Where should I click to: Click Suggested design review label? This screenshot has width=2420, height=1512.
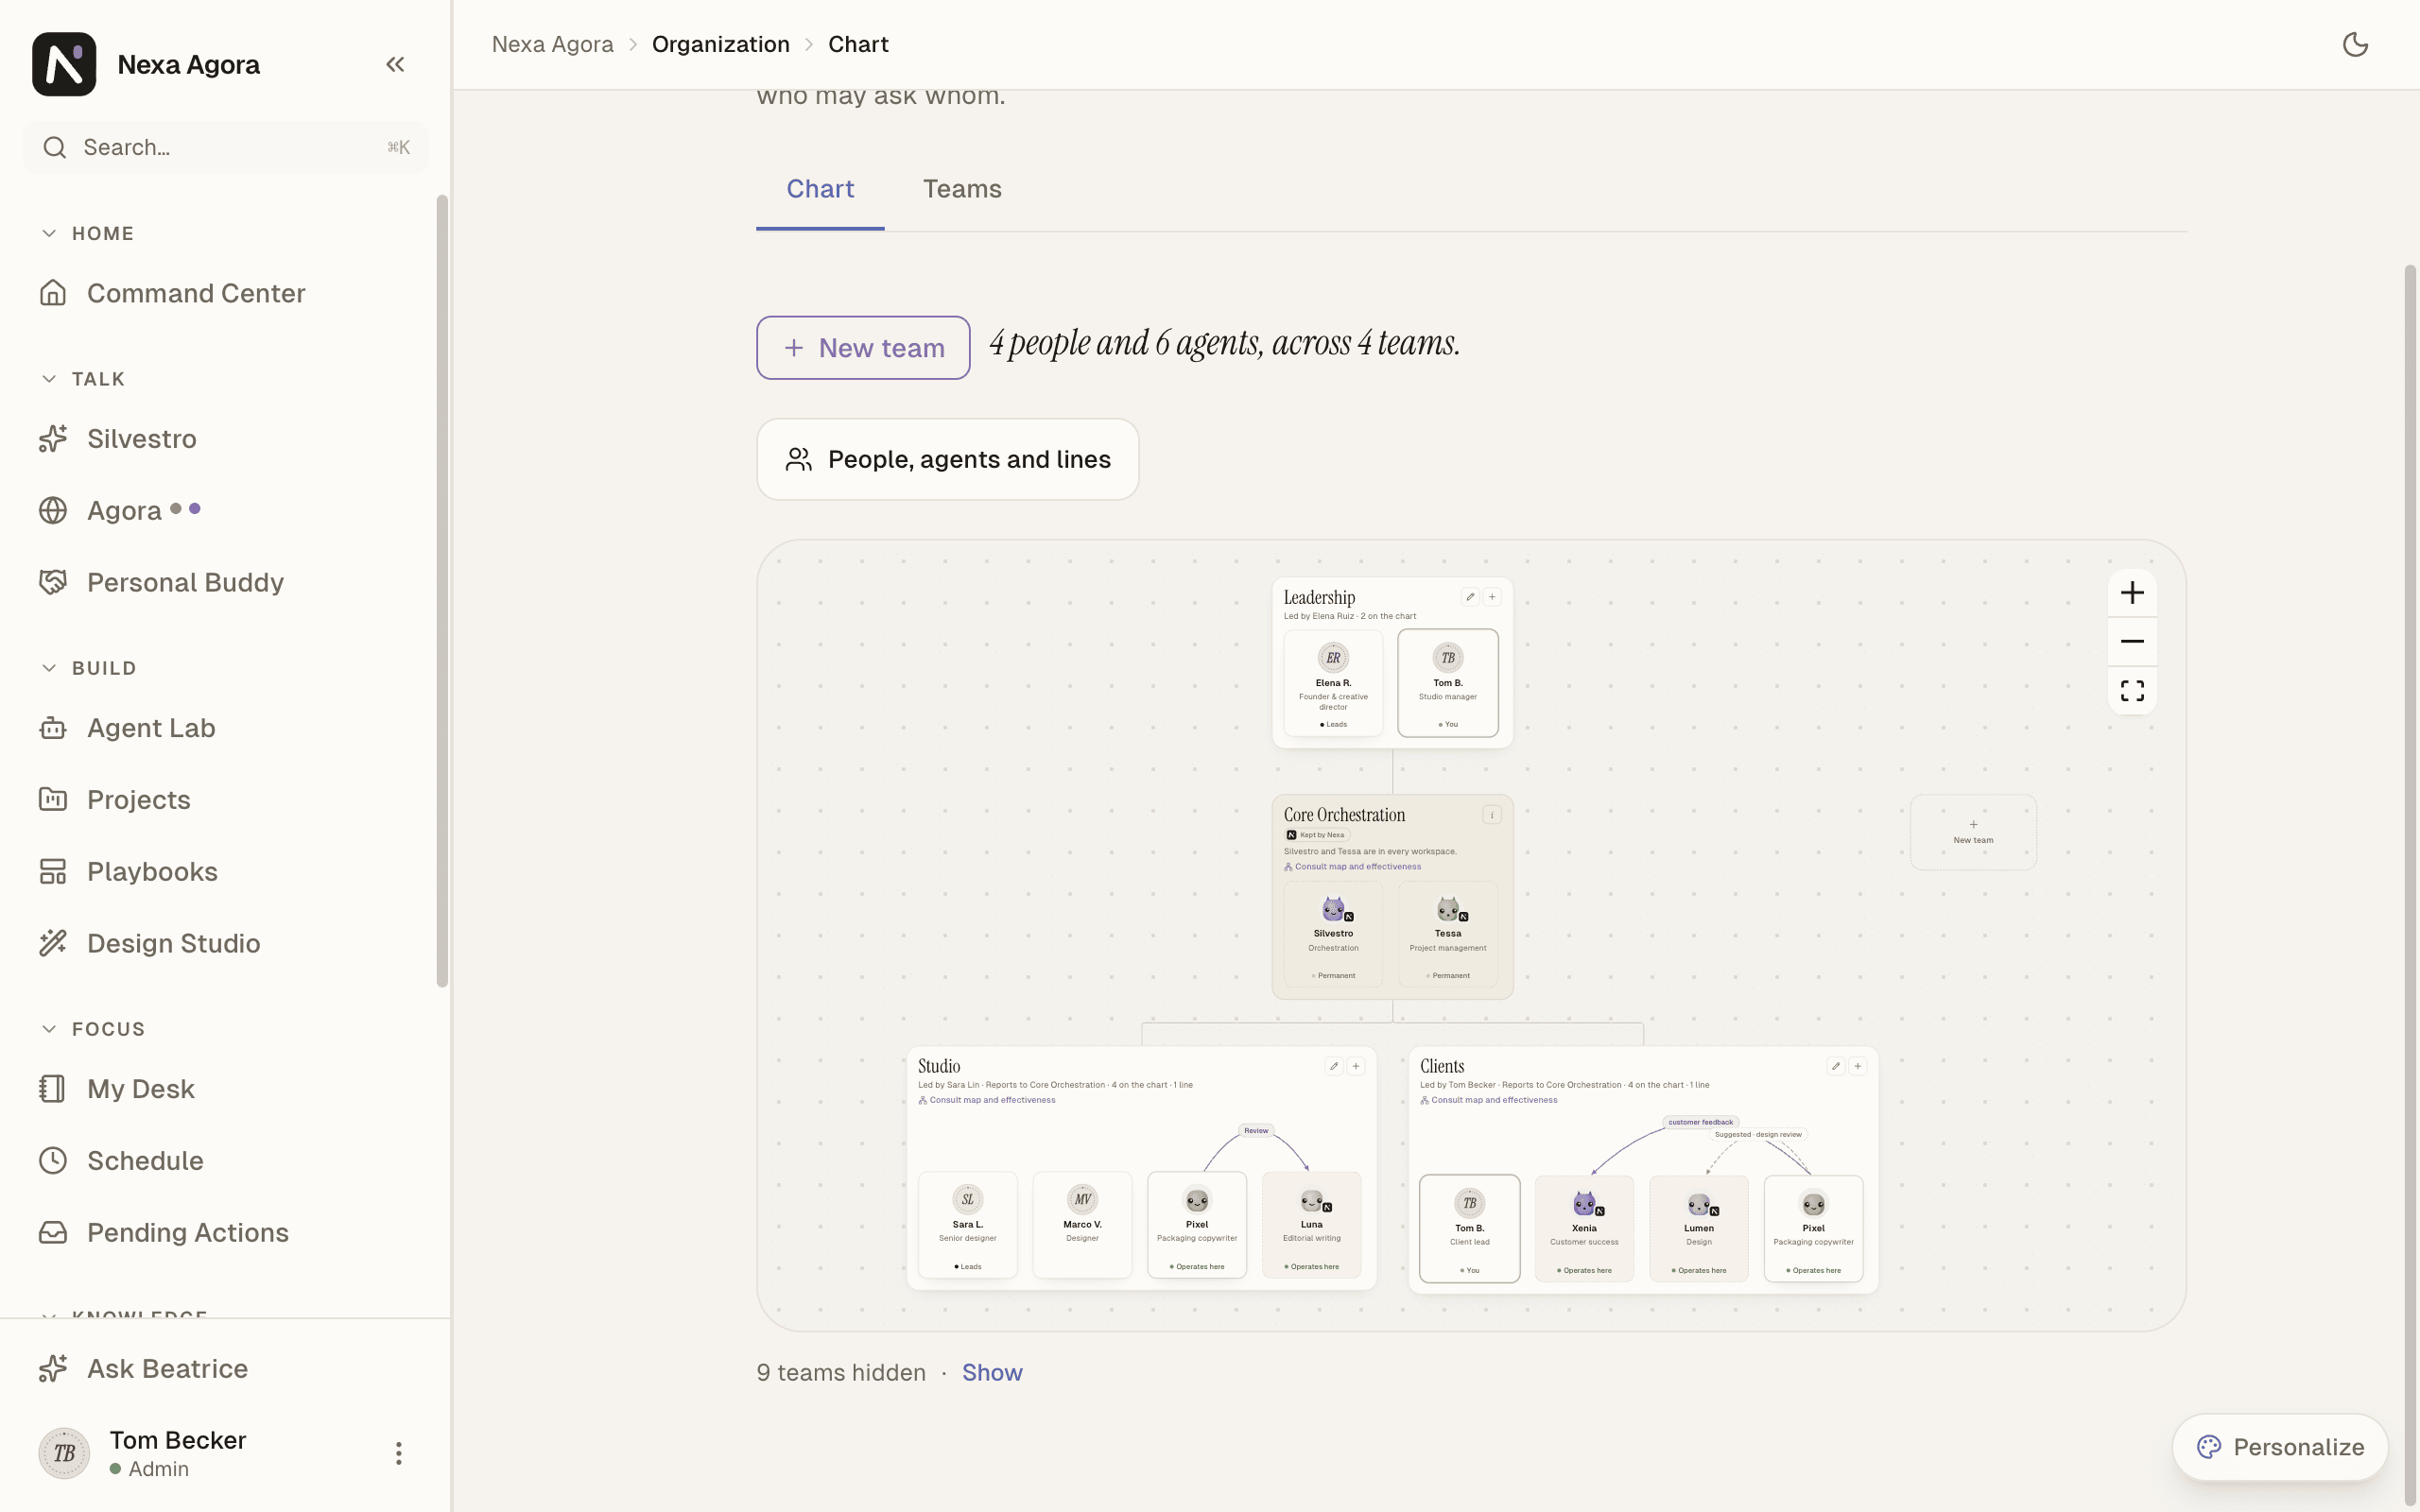tap(1758, 1135)
